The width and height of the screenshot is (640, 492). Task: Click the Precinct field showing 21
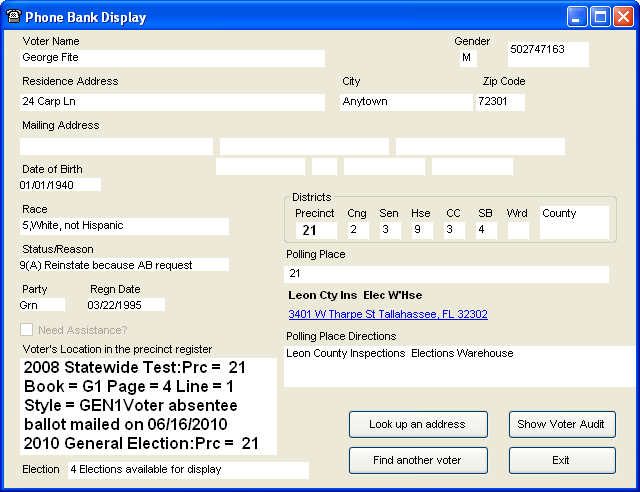tap(316, 230)
